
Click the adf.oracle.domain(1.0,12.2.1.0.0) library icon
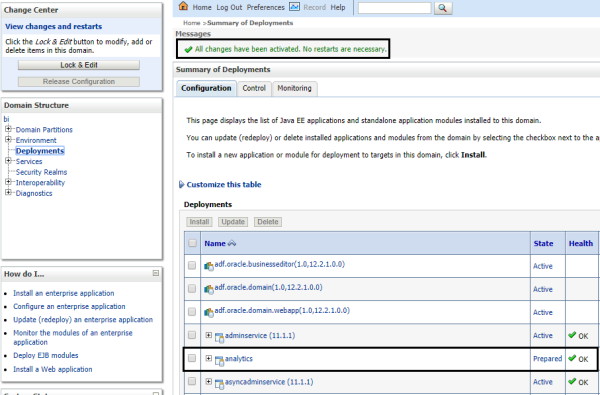pyautogui.click(x=209, y=289)
